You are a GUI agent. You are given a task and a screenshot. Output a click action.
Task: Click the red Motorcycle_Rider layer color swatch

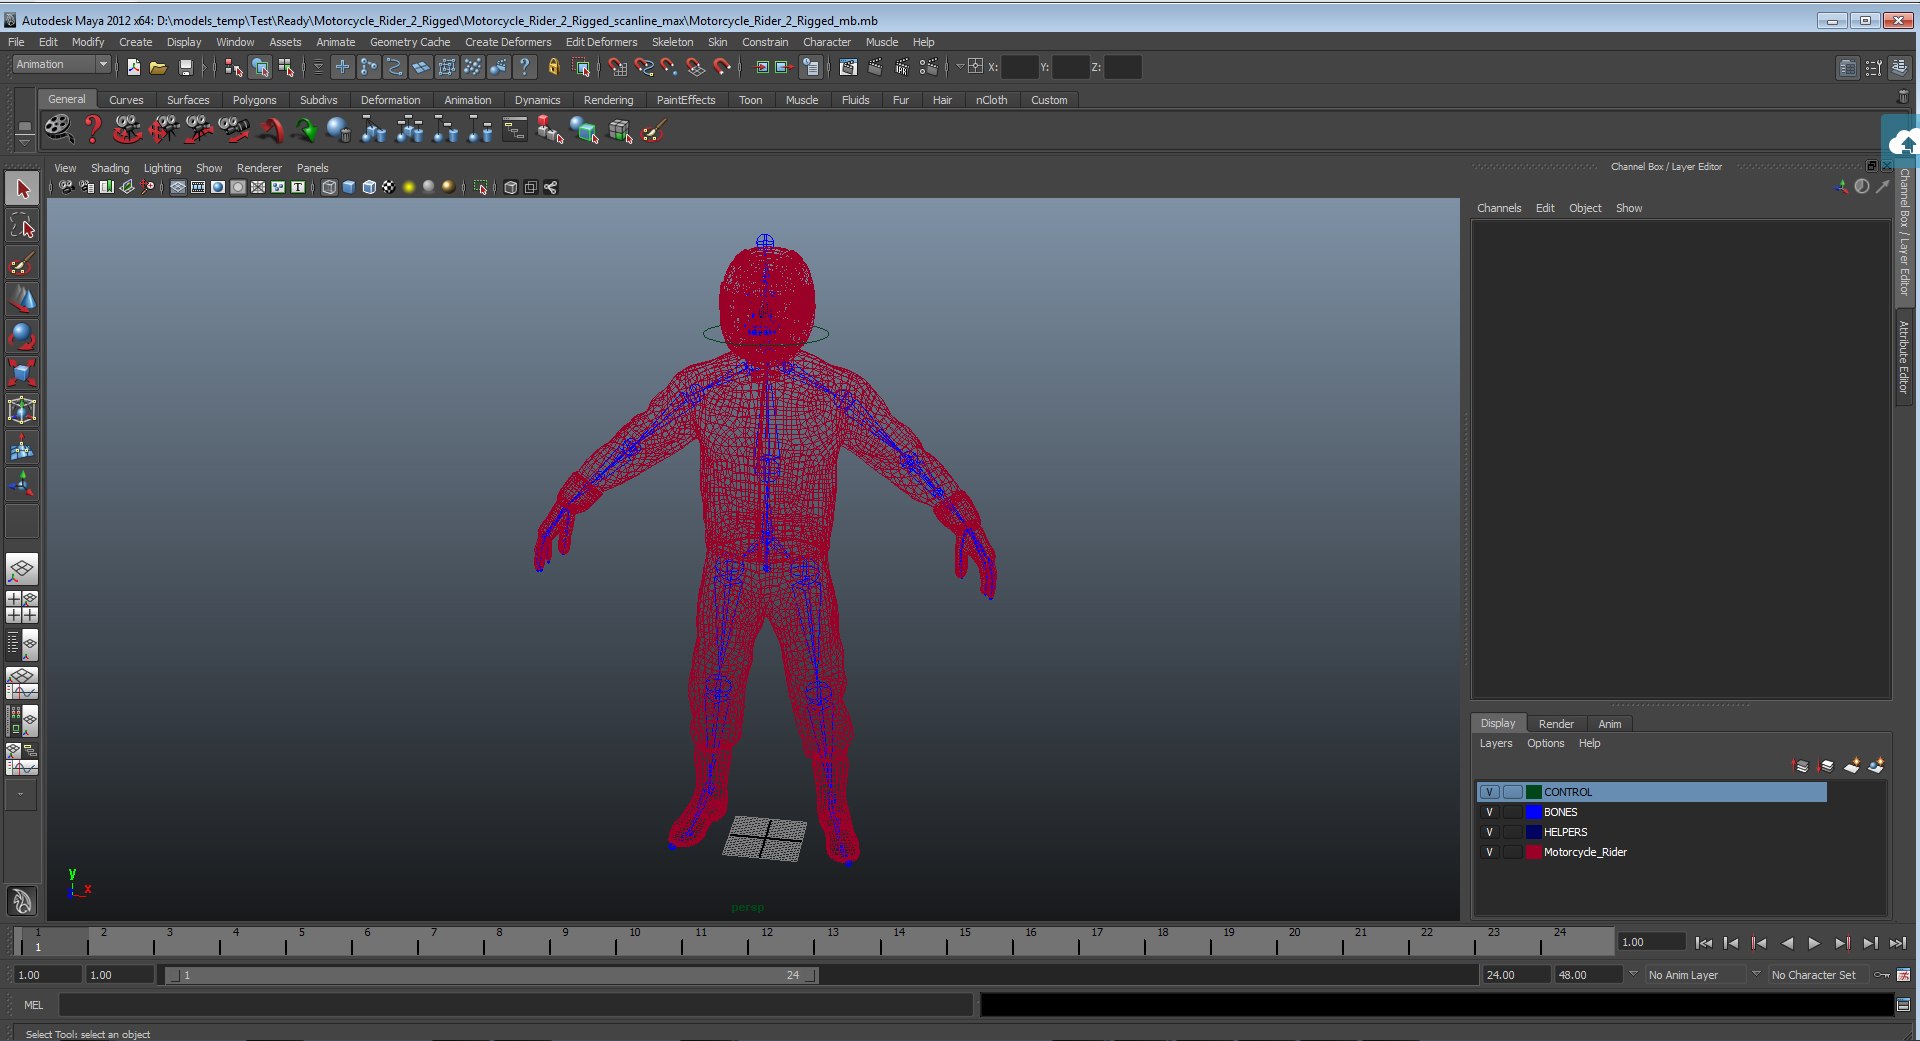[1533, 852]
